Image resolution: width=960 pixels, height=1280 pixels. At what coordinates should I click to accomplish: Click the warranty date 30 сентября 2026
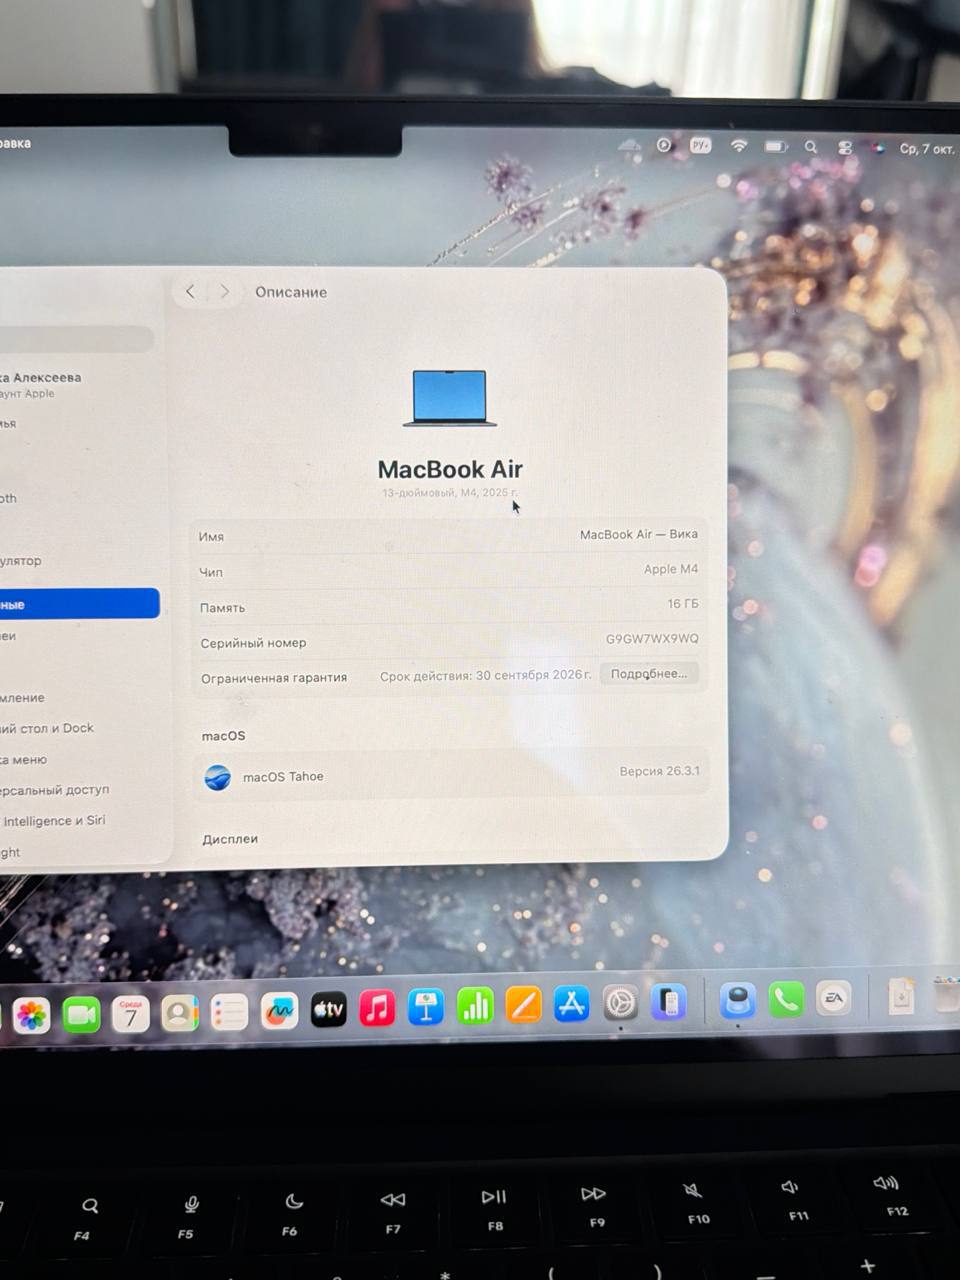click(x=534, y=675)
